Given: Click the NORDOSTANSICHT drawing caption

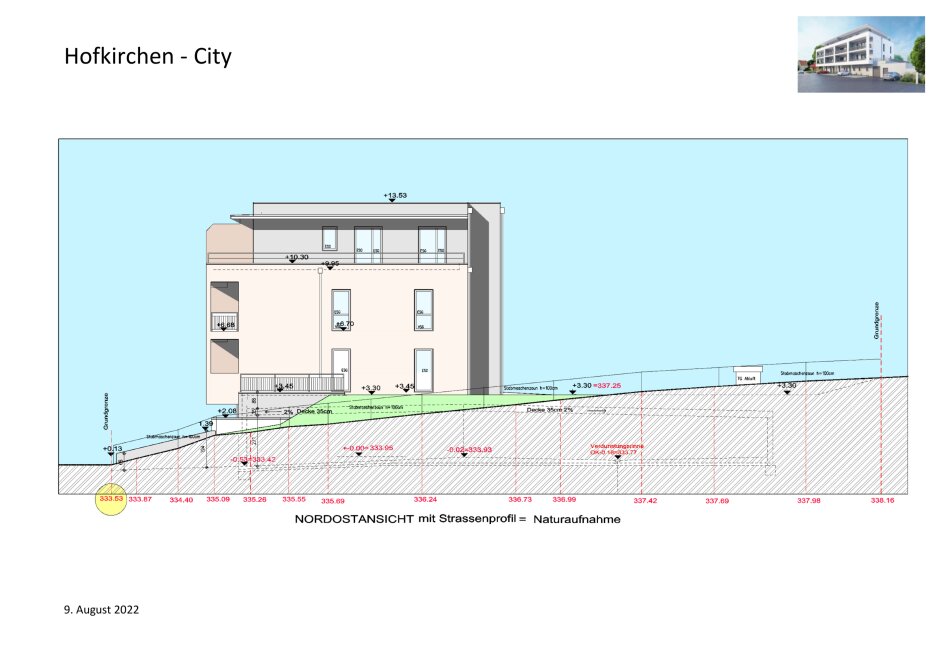Looking at the screenshot, I should tap(456, 521).
